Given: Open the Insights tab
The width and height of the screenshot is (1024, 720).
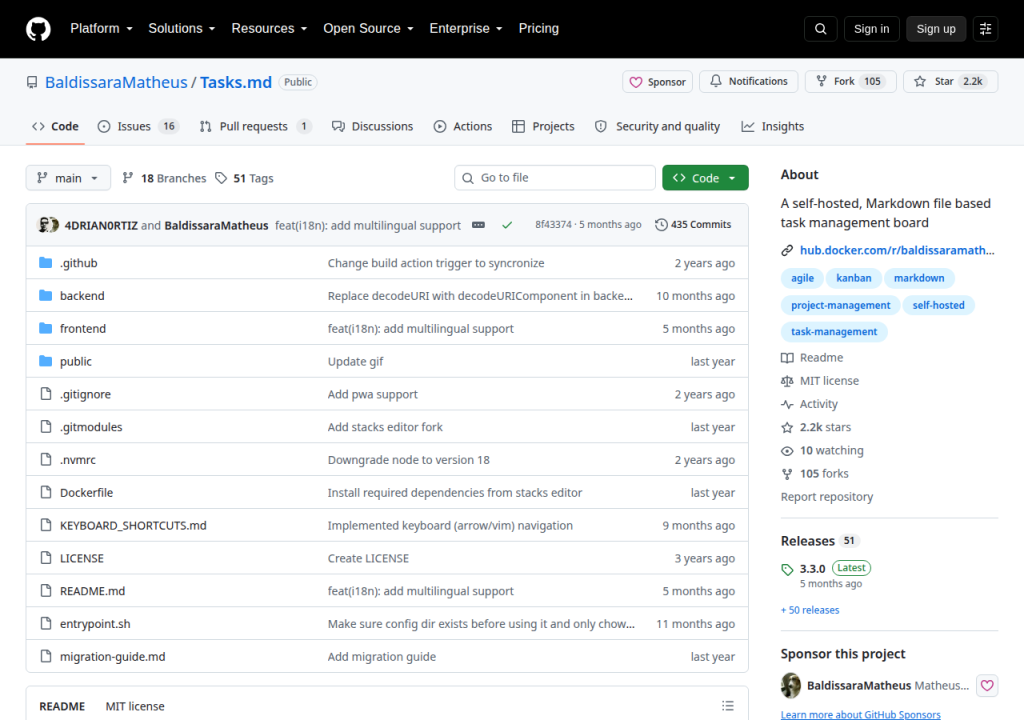Looking at the screenshot, I should [773, 126].
